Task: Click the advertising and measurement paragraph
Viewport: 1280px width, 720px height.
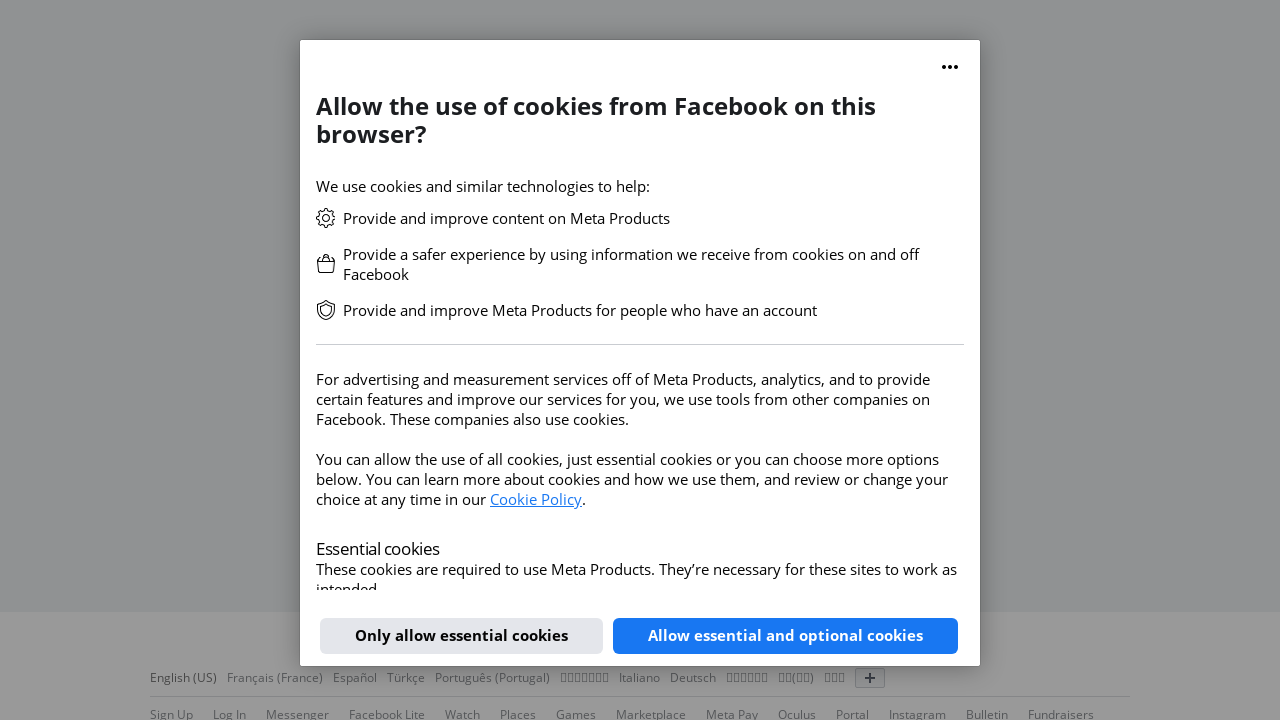Action: point(623,399)
